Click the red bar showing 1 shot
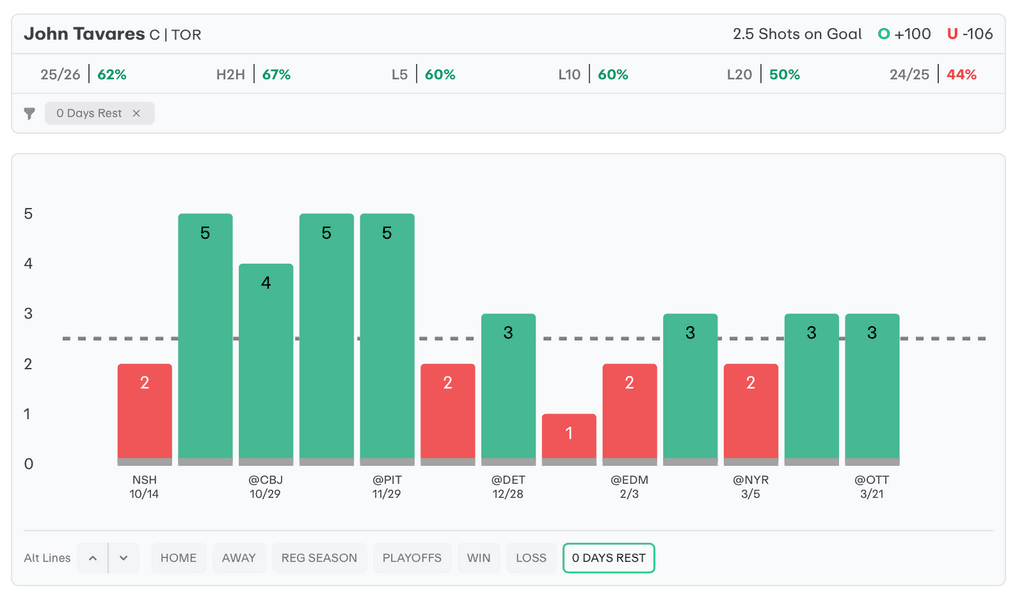Screen dimensions: 1024x599 pyautogui.click(x=569, y=437)
